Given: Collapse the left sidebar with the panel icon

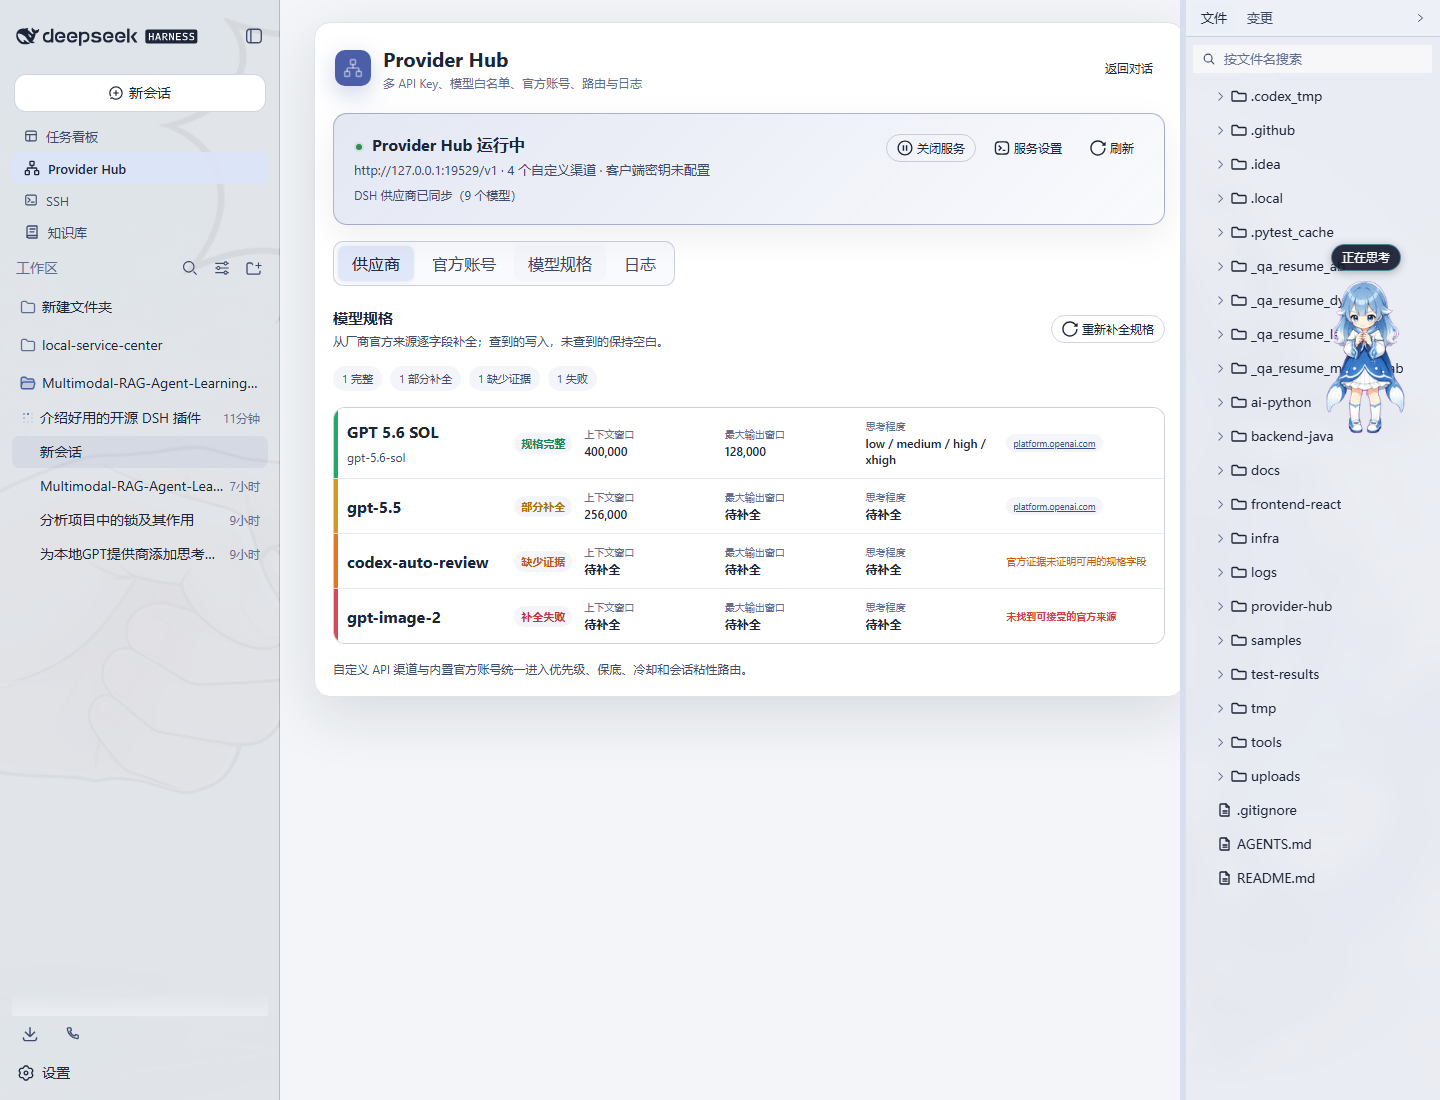Looking at the screenshot, I should coord(254,36).
